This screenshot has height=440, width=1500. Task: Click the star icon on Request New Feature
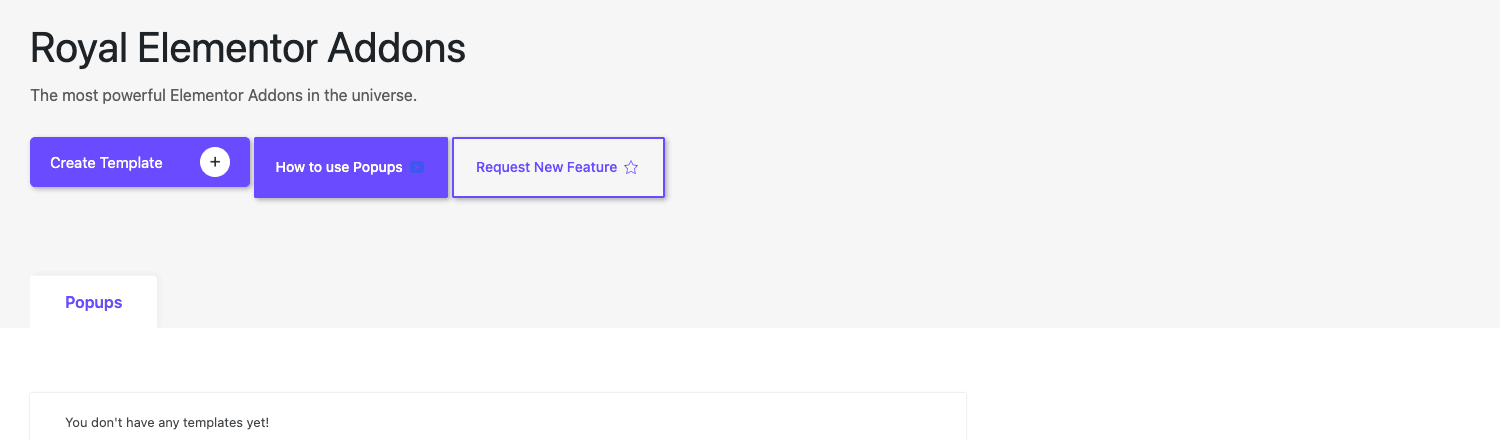click(x=631, y=167)
